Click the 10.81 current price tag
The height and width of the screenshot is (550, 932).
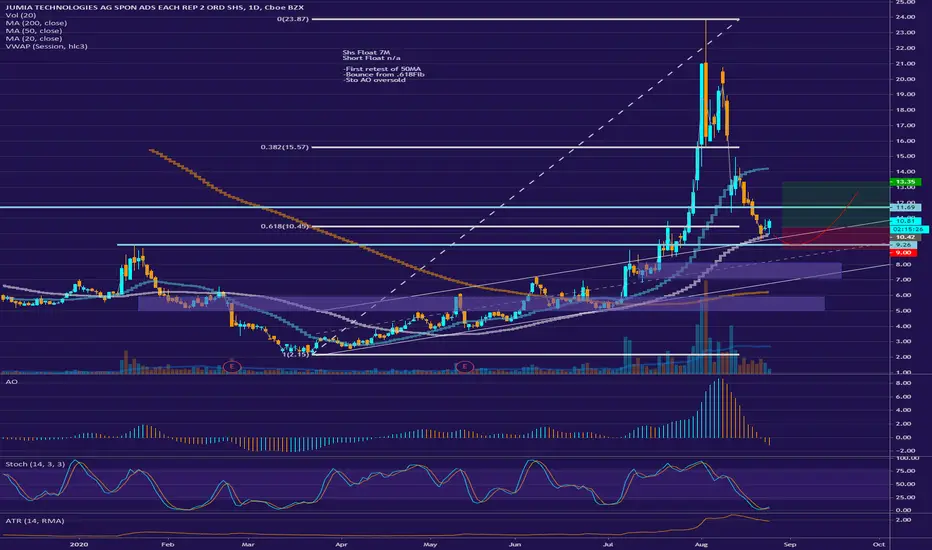point(905,221)
